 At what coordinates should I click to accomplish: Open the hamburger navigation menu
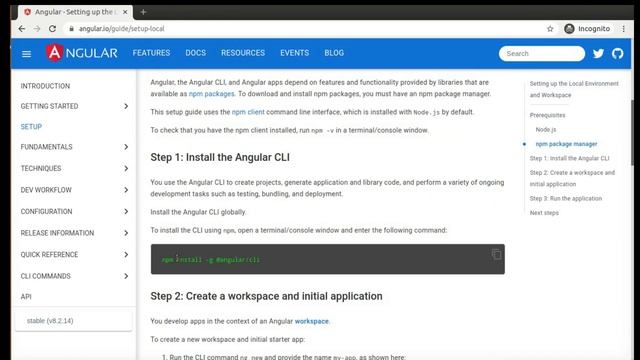tap(27, 54)
